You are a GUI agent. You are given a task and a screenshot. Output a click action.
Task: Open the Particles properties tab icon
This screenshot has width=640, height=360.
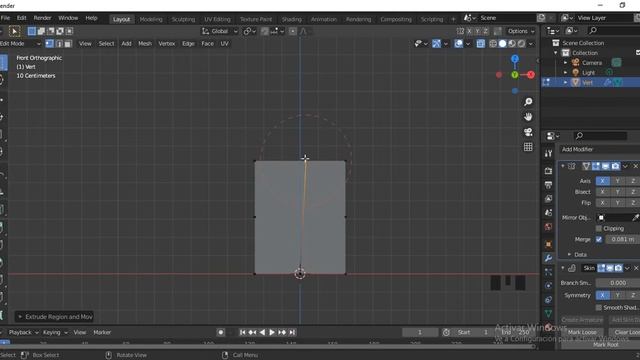coord(548,272)
